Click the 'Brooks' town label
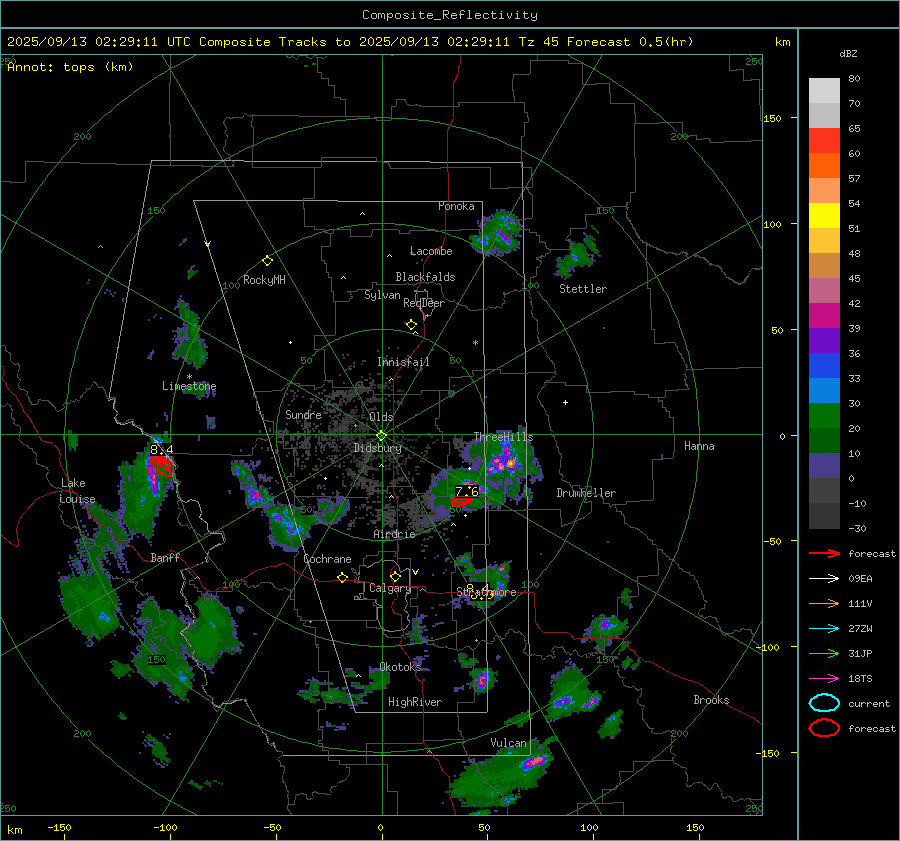 coord(711,700)
